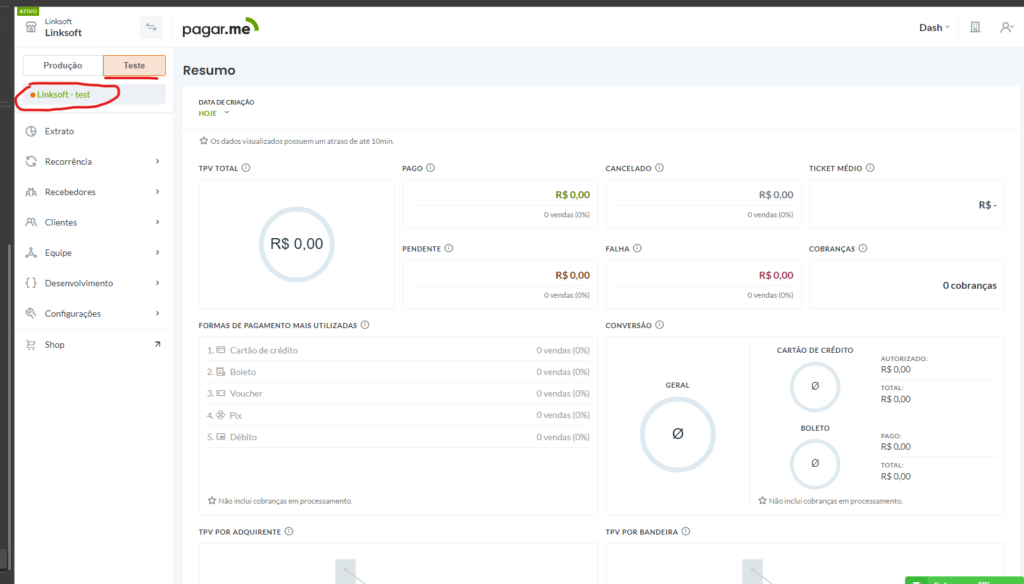
Task: Switch environment to Teste
Action: 134,65
